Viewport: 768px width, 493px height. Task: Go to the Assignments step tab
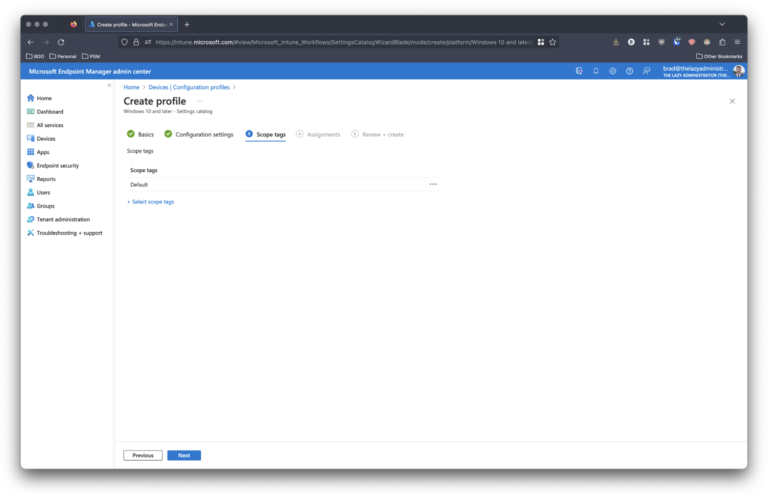coord(318,134)
